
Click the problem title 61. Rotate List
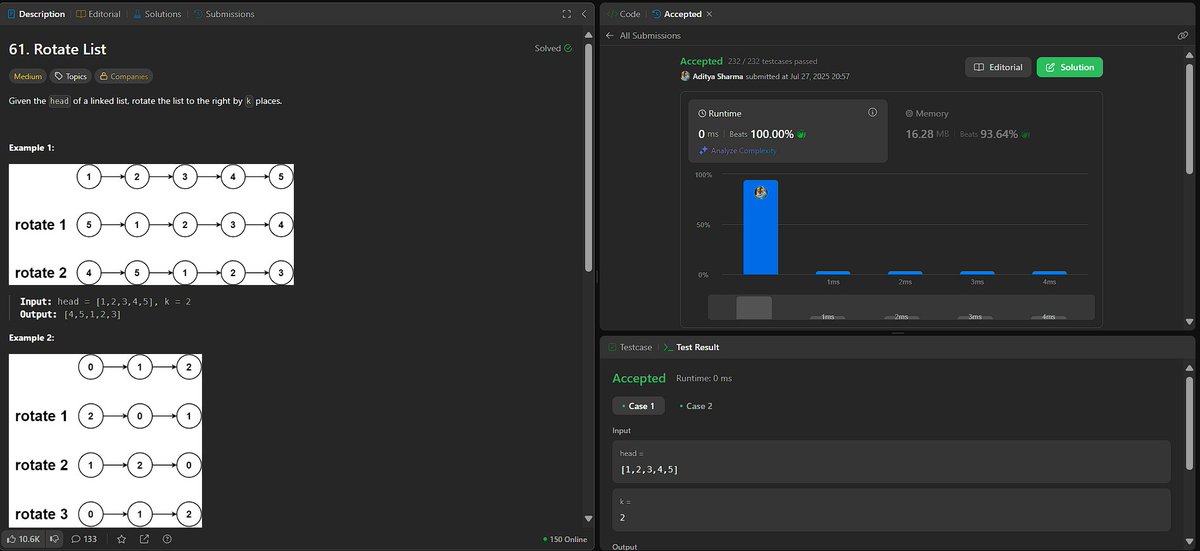pyautogui.click(x=57, y=49)
